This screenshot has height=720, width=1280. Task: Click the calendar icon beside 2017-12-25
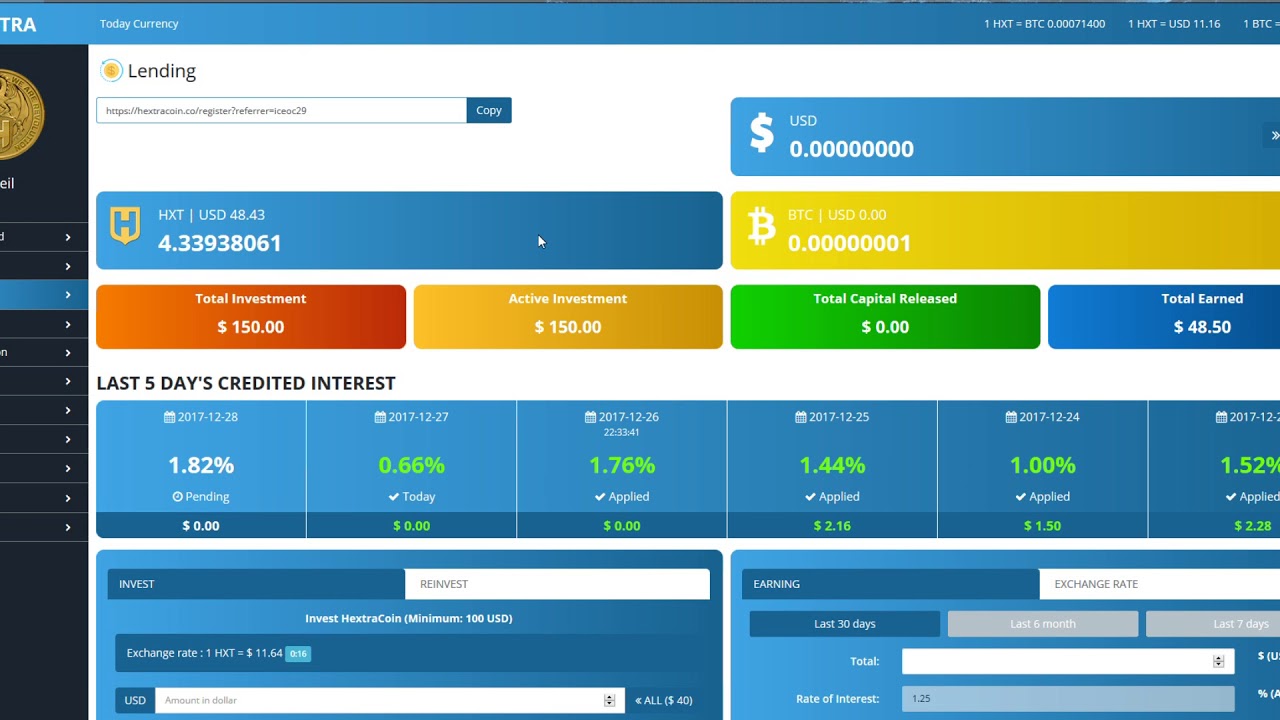(801, 417)
